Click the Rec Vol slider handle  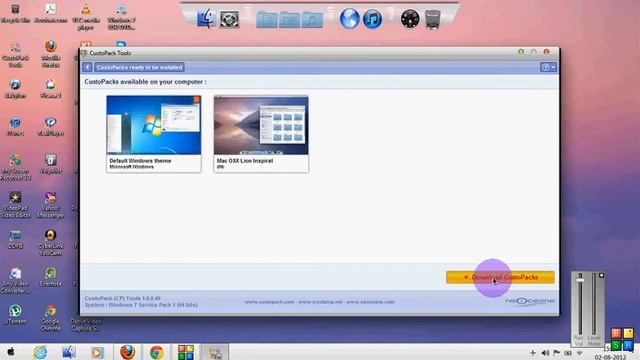[x=580, y=280]
